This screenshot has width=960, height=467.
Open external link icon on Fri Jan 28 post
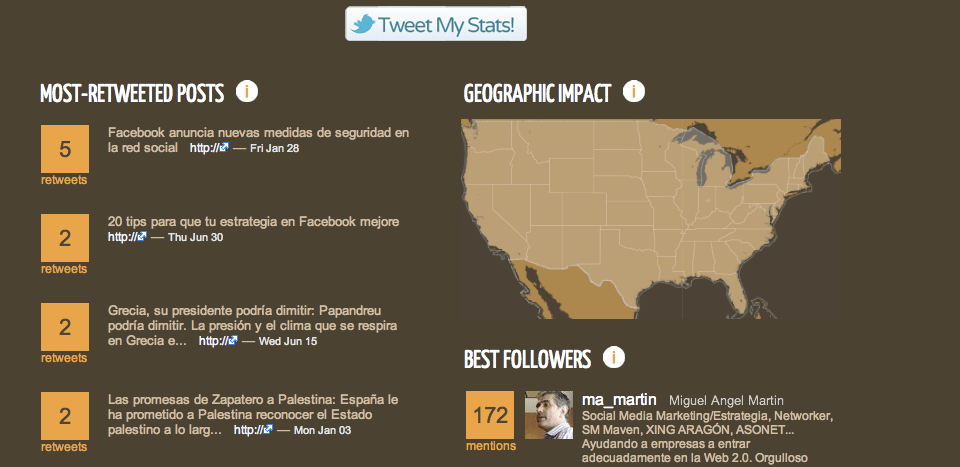pyautogui.click(x=225, y=148)
